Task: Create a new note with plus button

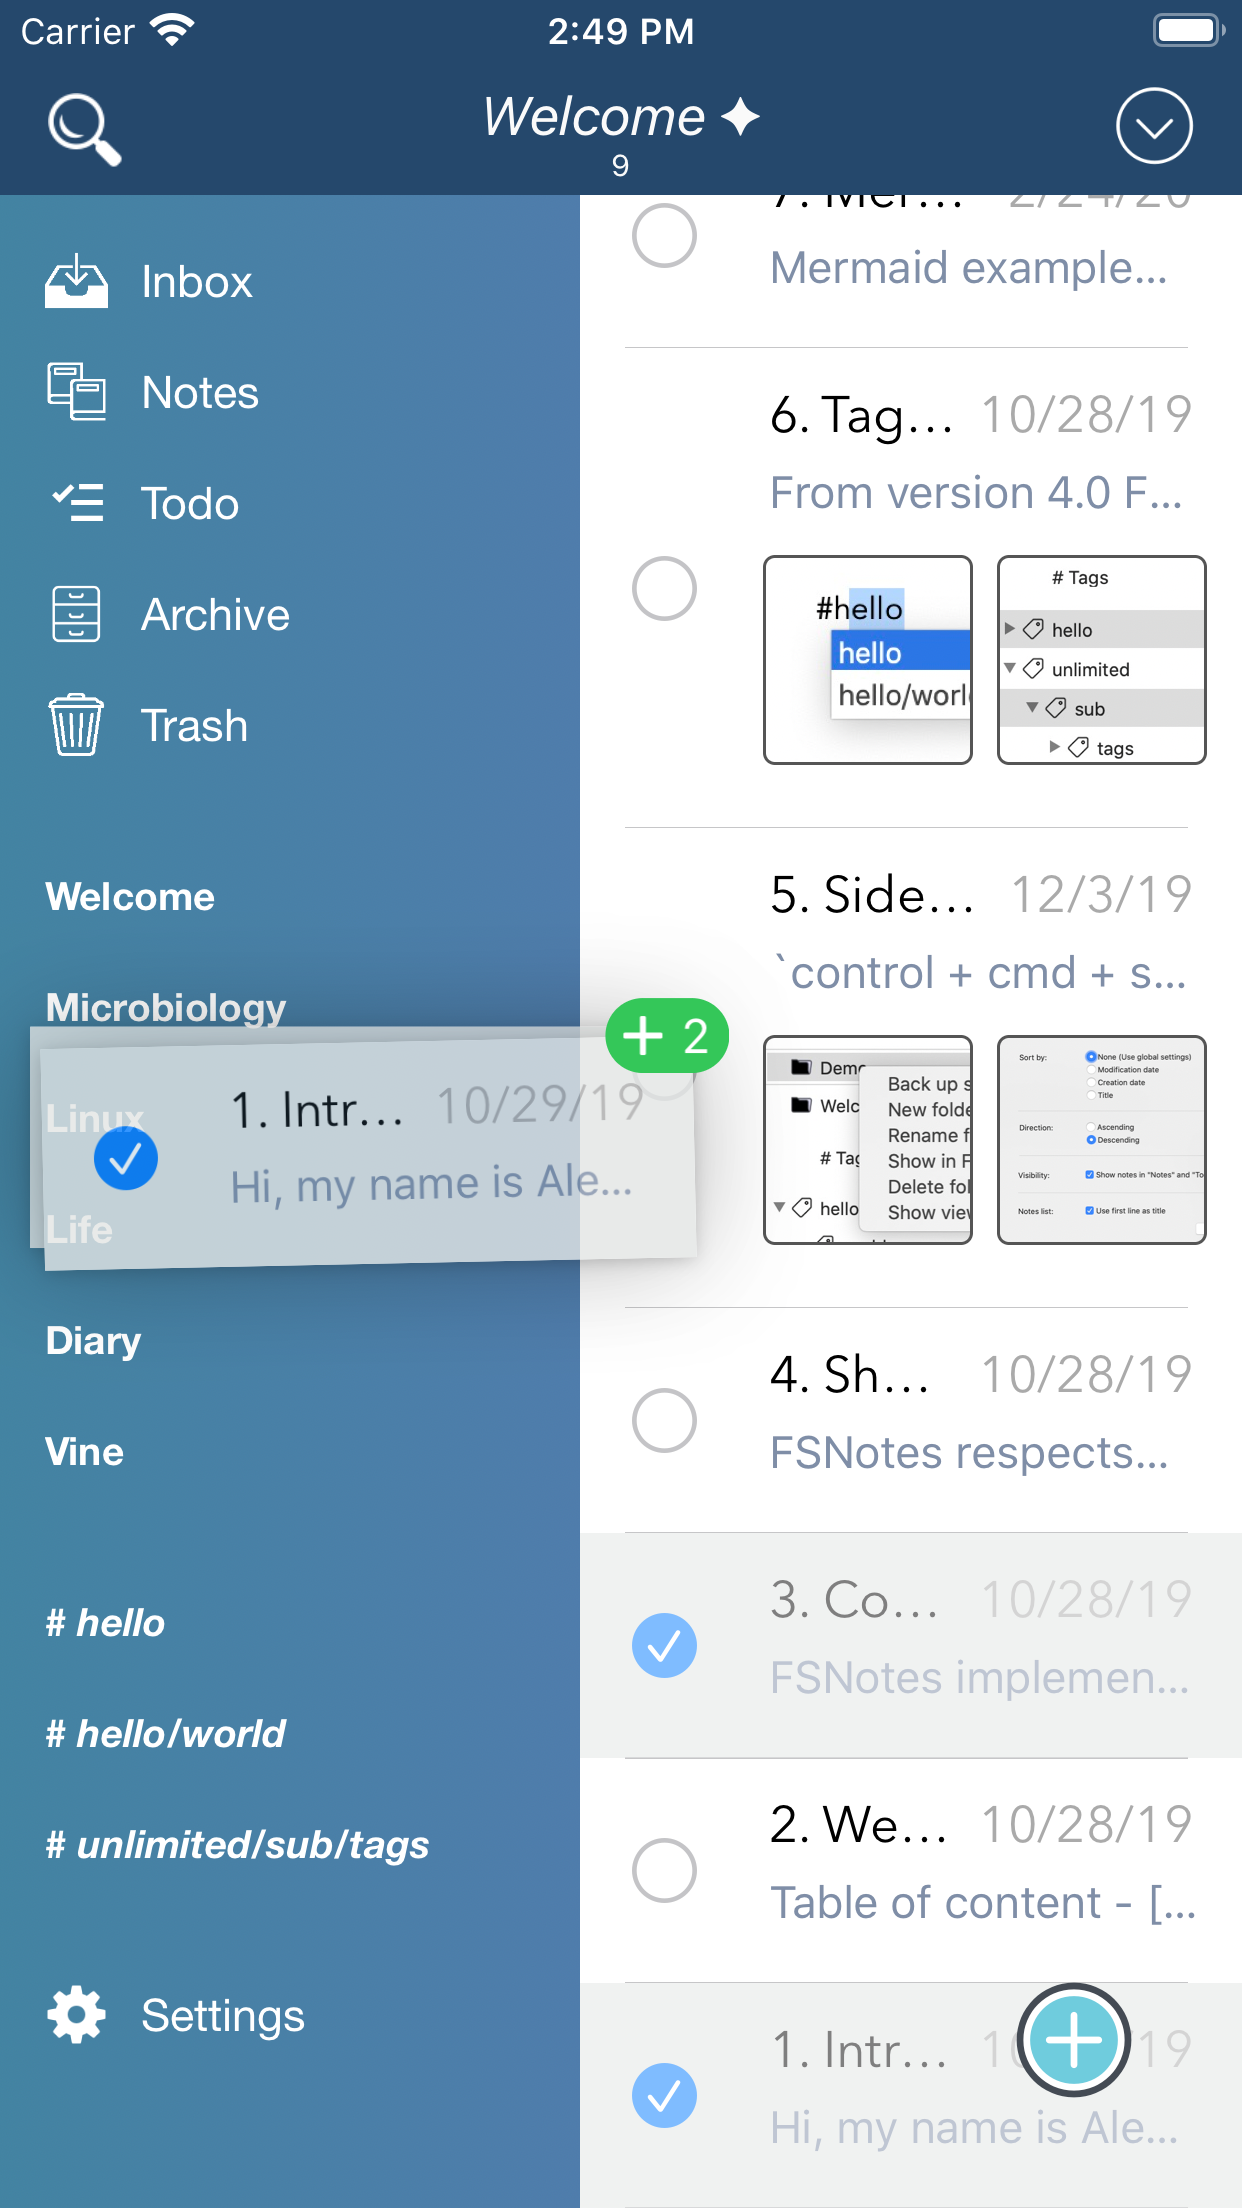Action: [x=1074, y=2040]
